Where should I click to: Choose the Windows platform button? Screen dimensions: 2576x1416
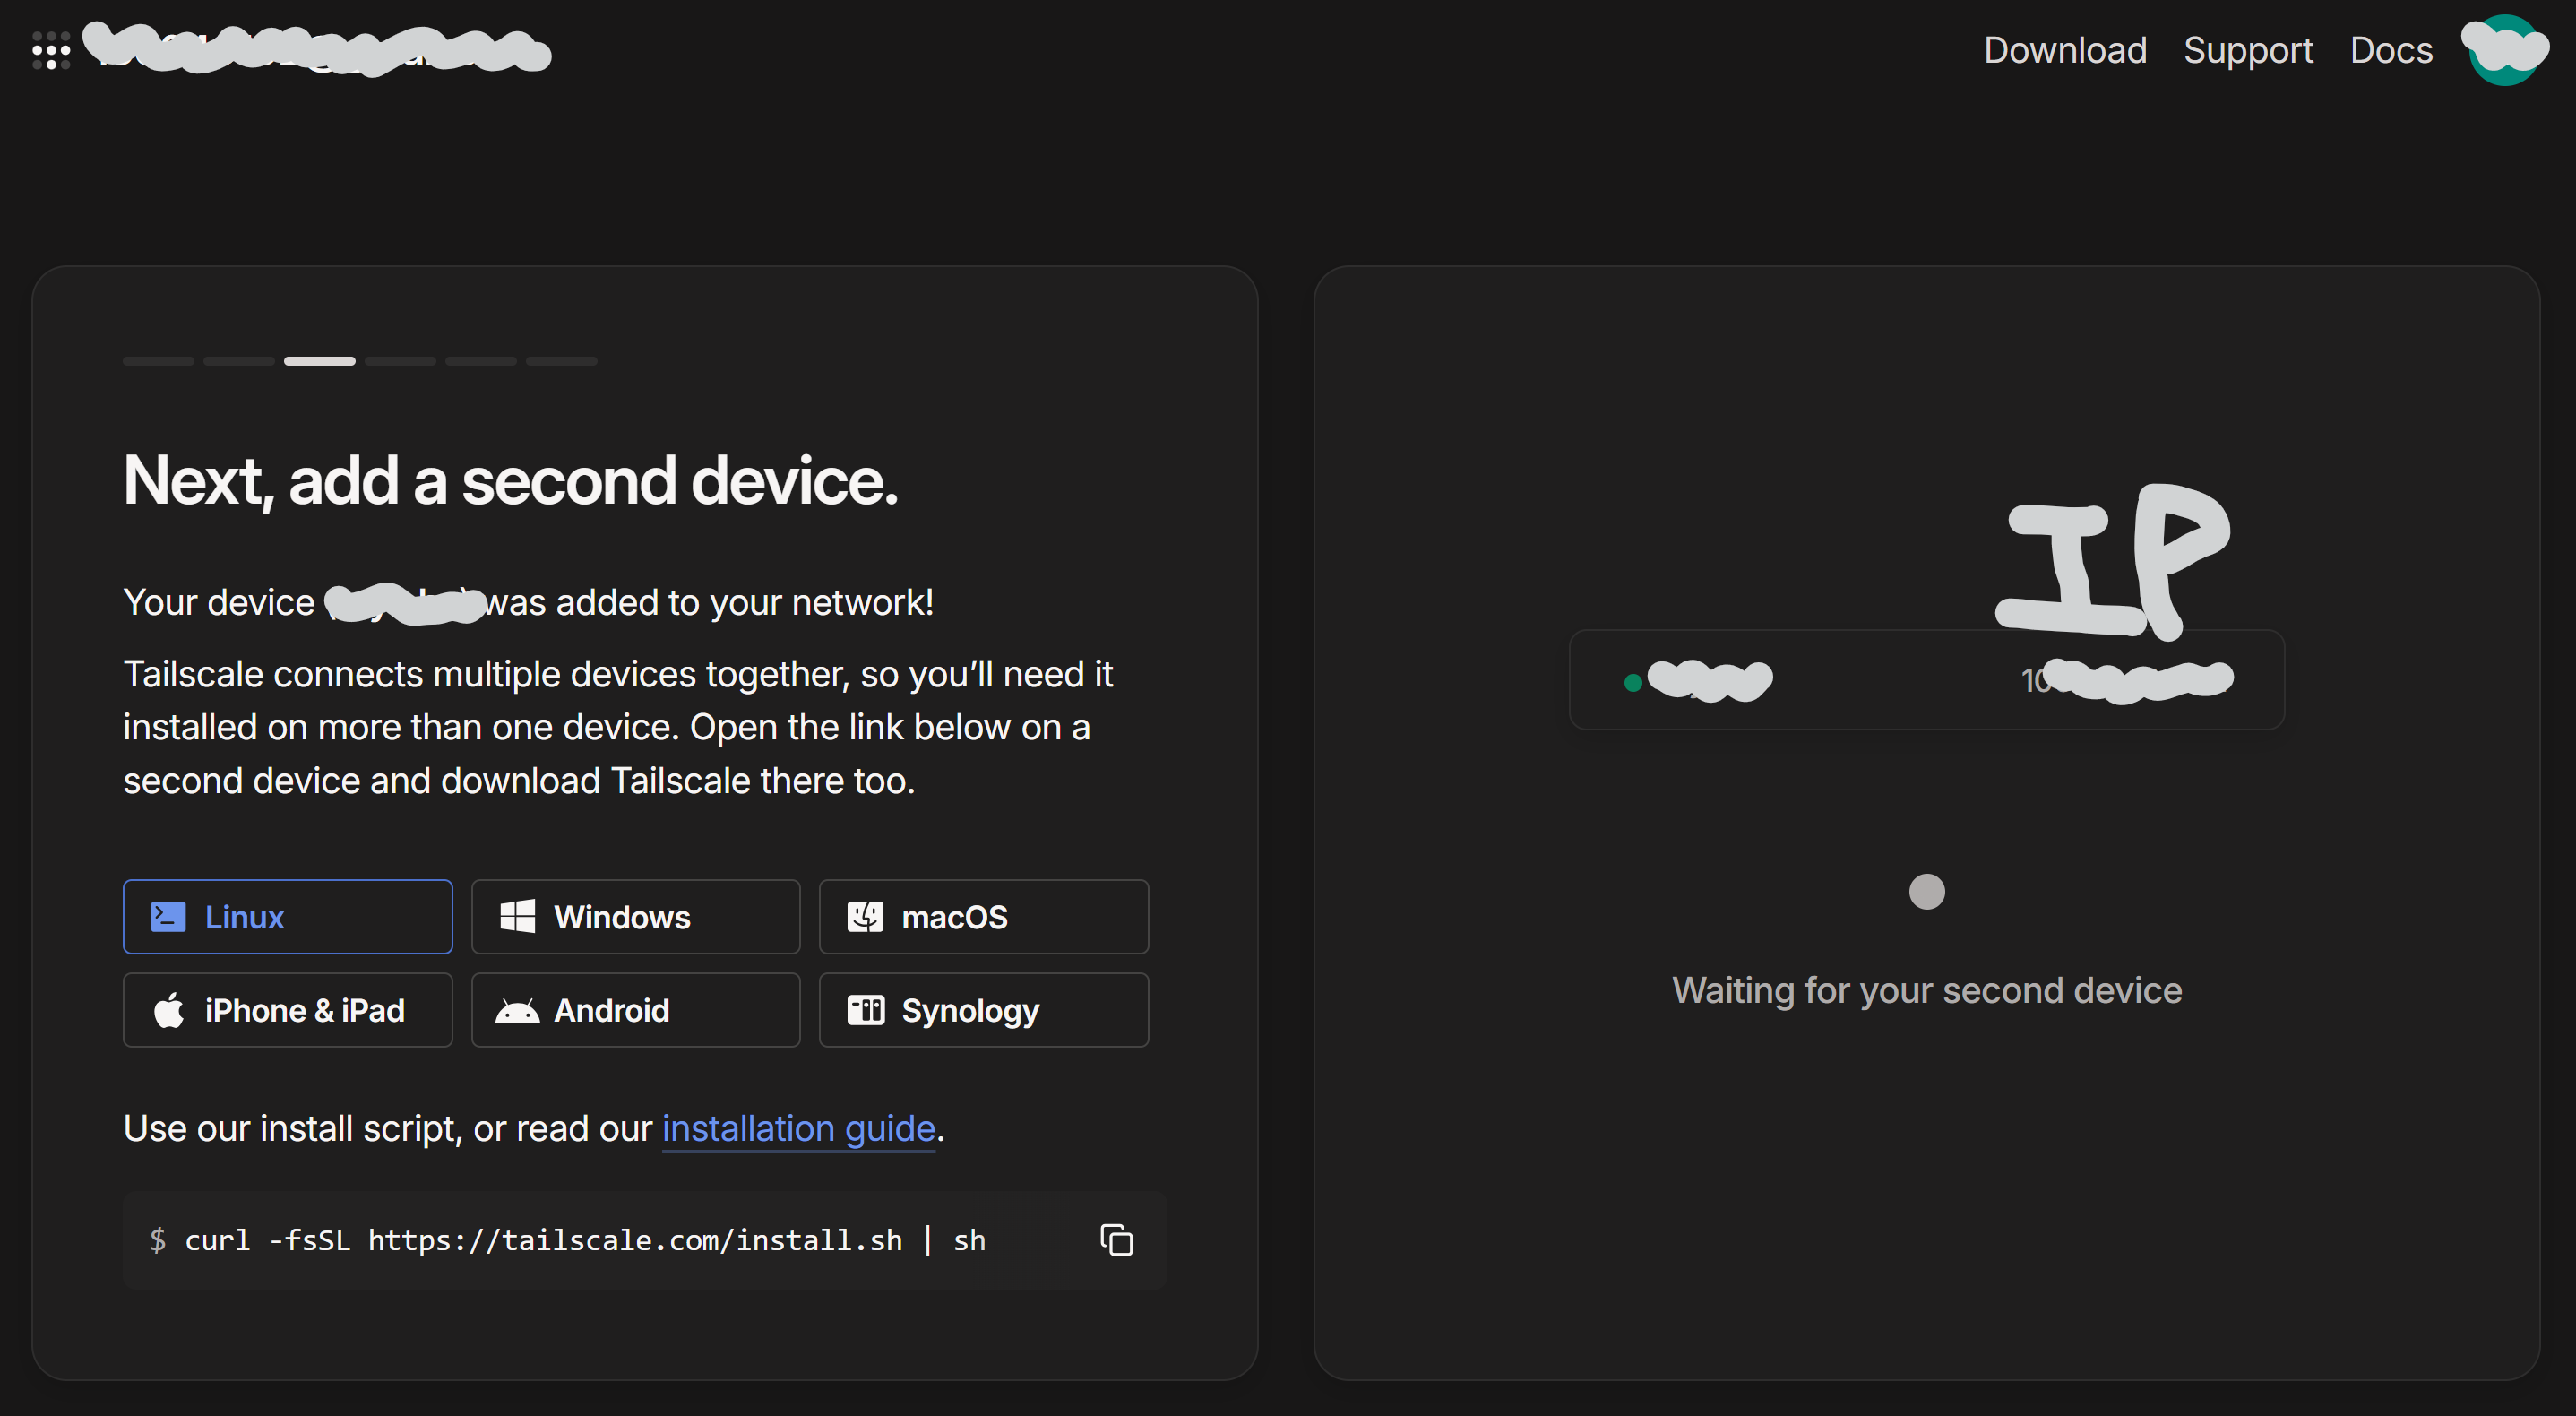[635, 916]
